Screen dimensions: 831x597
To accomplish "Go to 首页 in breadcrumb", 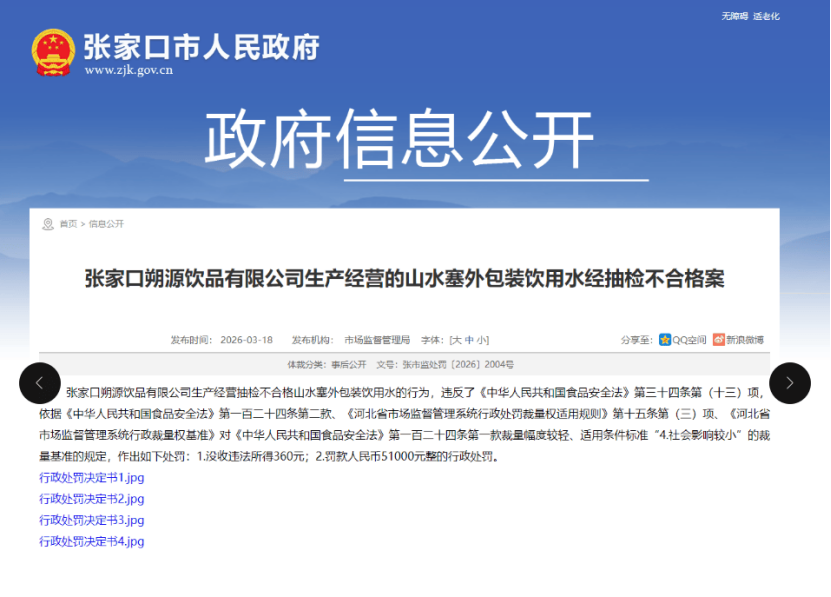I will click(x=68, y=224).
